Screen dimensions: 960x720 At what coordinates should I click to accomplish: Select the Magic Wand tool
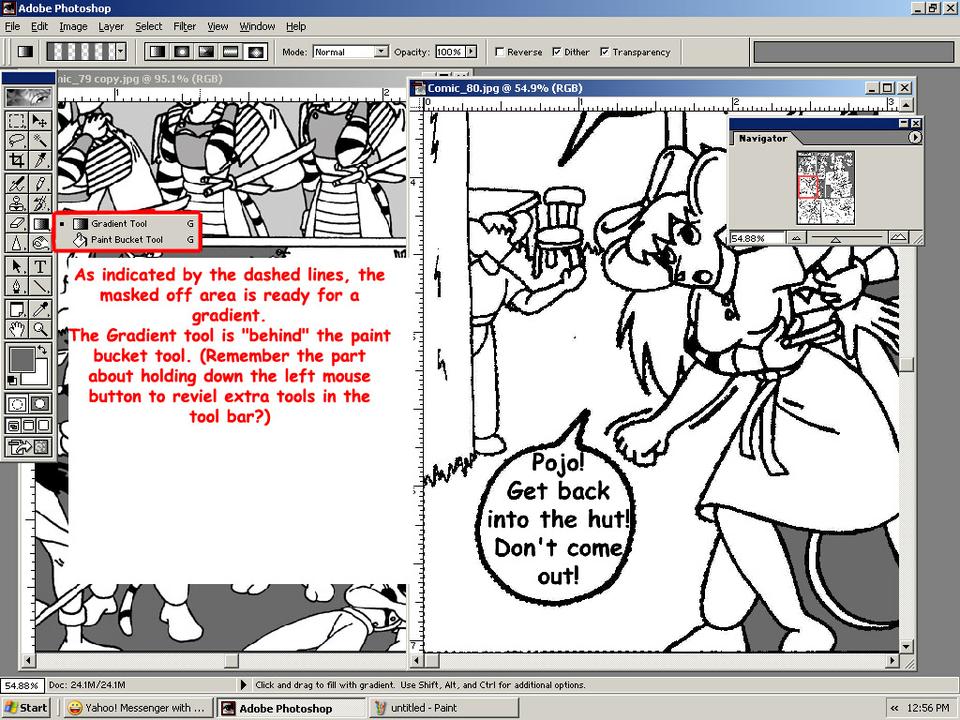click(40, 140)
